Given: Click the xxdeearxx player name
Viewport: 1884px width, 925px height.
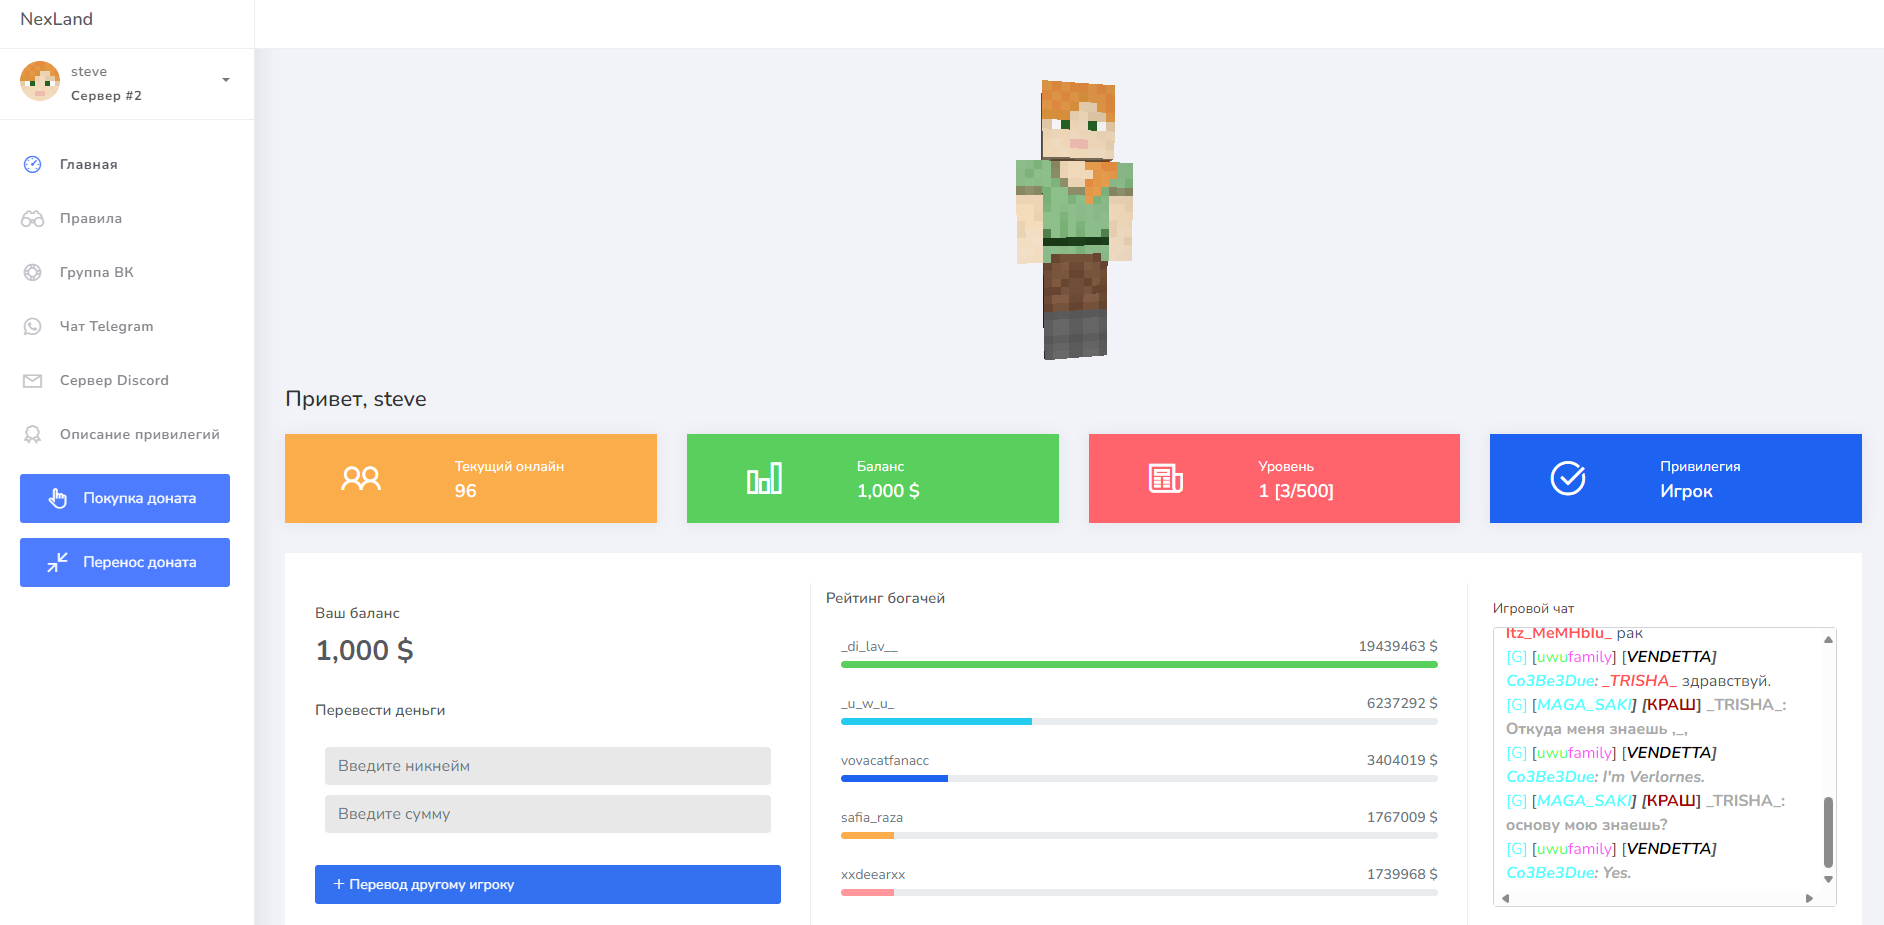Looking at the screenshot, I should (x=873, y=875).
